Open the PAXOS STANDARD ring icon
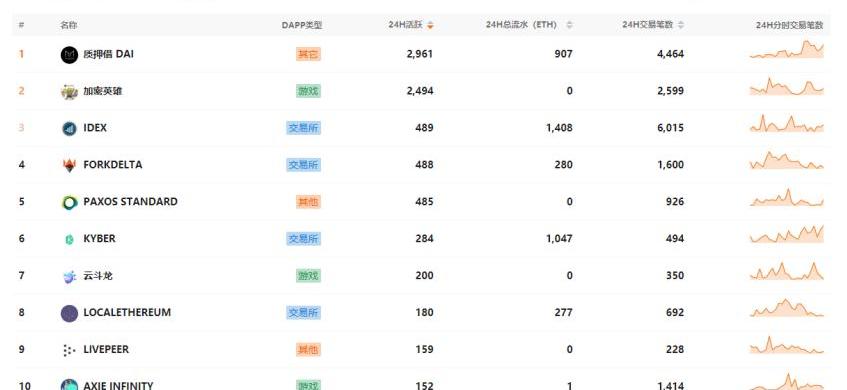 [69, 203]
